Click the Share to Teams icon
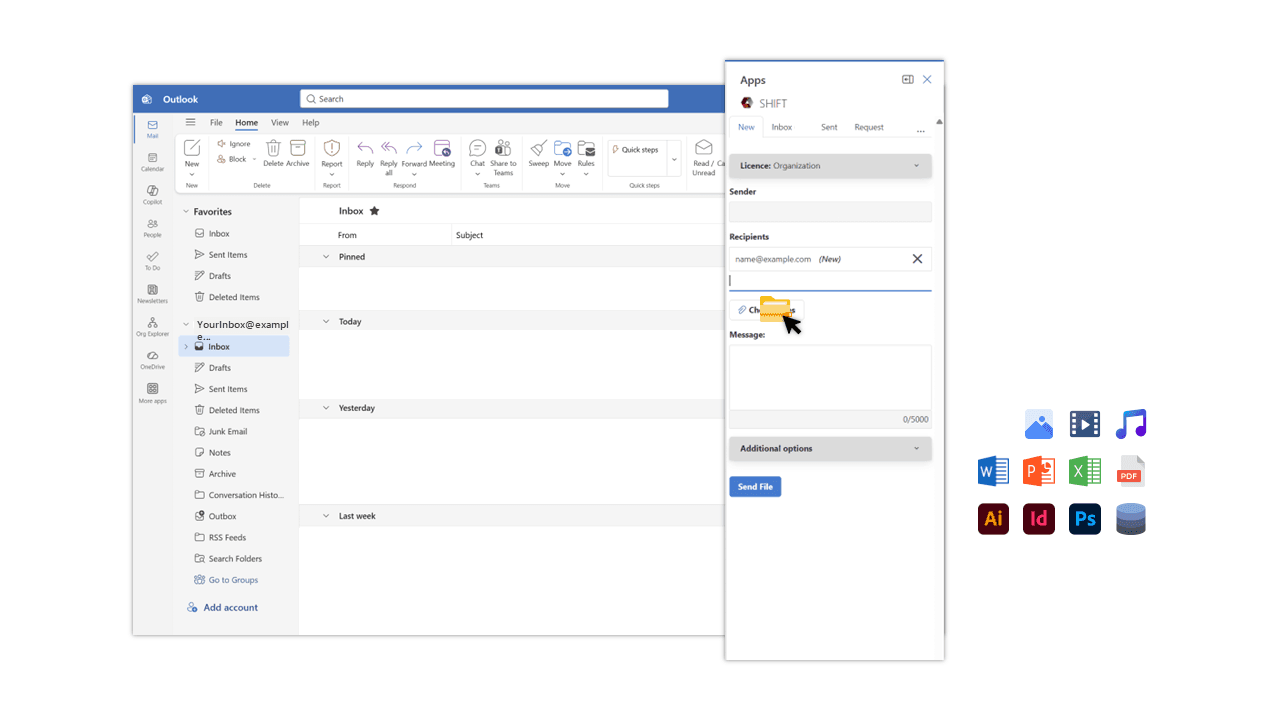The width and height of the screenshot is (1280, 720). [503, 148]
